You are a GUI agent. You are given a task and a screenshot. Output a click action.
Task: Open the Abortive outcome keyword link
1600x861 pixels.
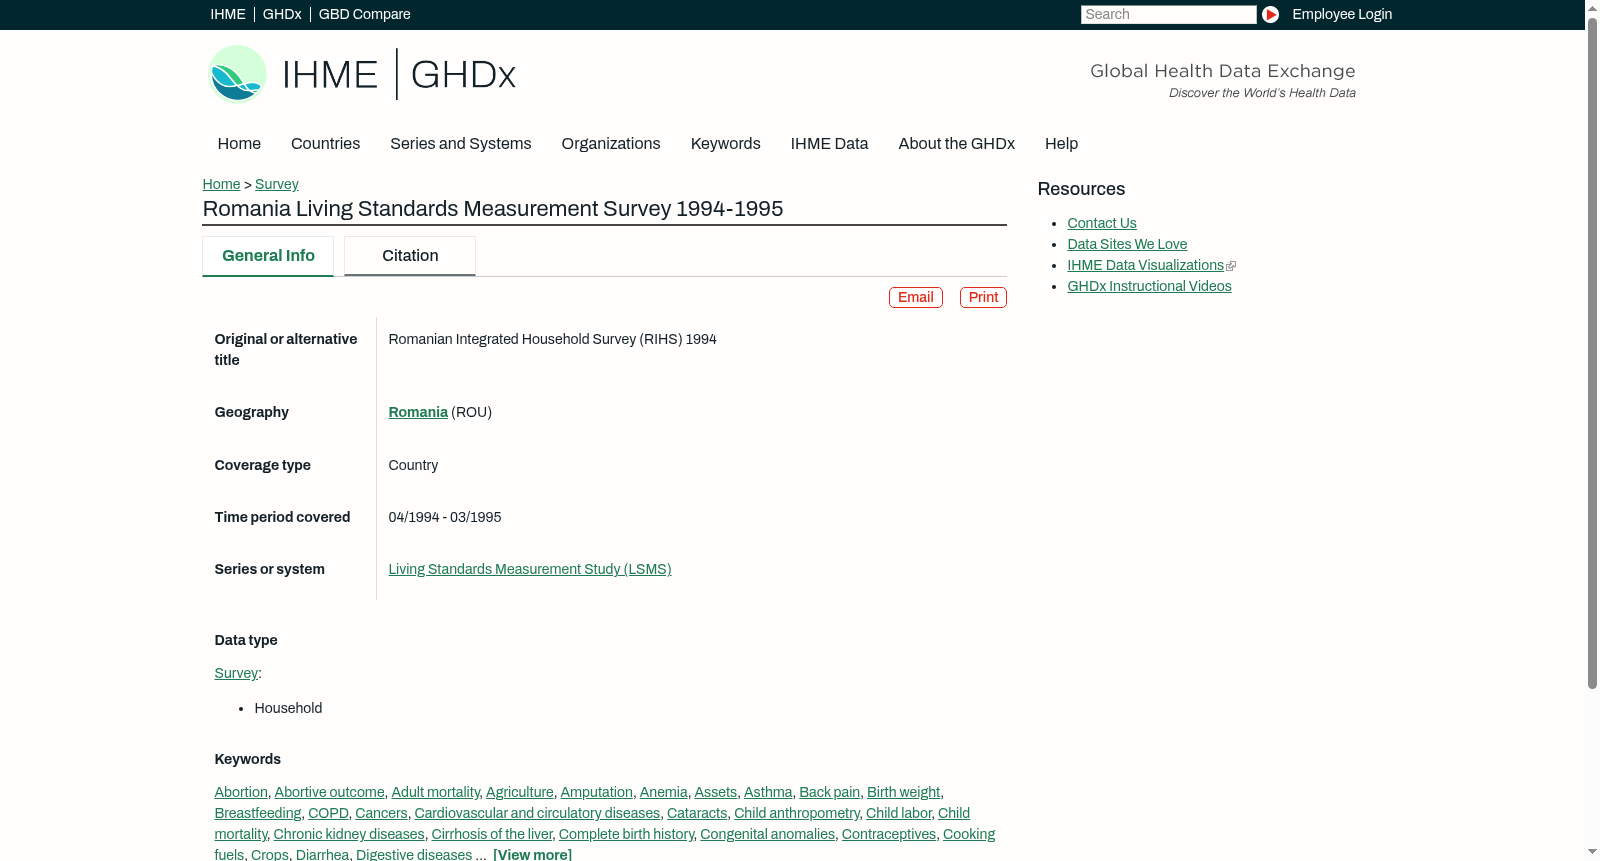(x=329, y=792)
